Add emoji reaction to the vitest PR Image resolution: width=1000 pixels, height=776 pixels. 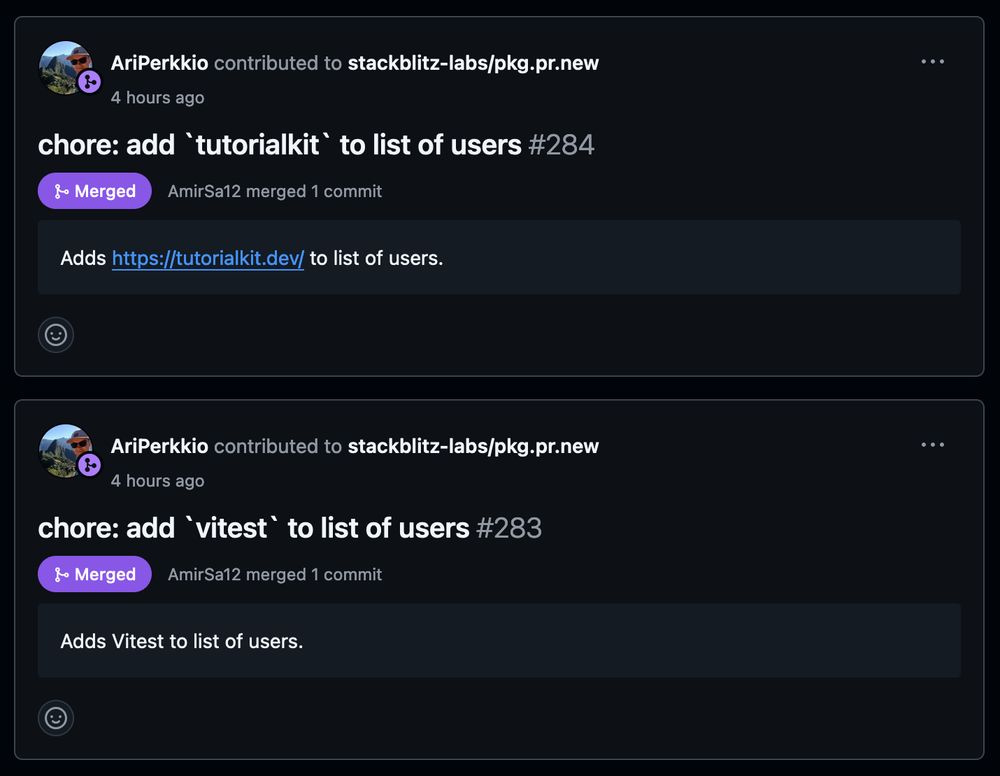[x=56, y=718]
